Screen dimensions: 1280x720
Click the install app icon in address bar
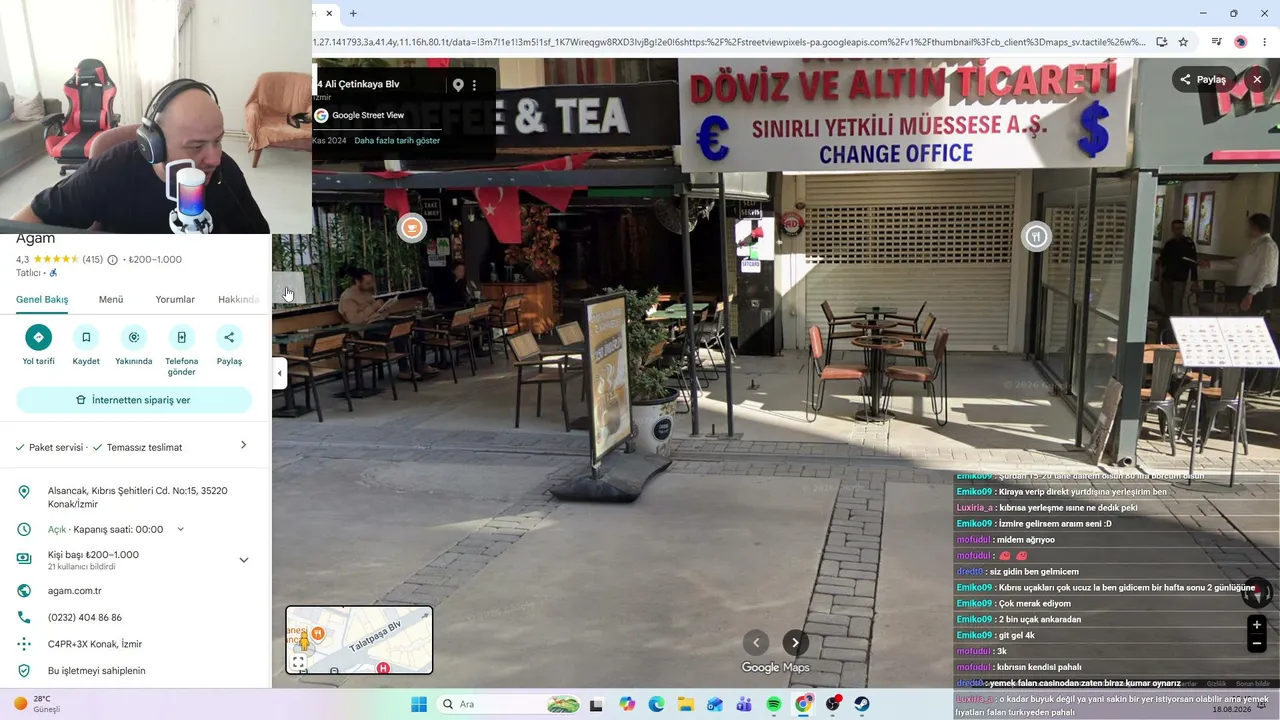pos(1162,42)
